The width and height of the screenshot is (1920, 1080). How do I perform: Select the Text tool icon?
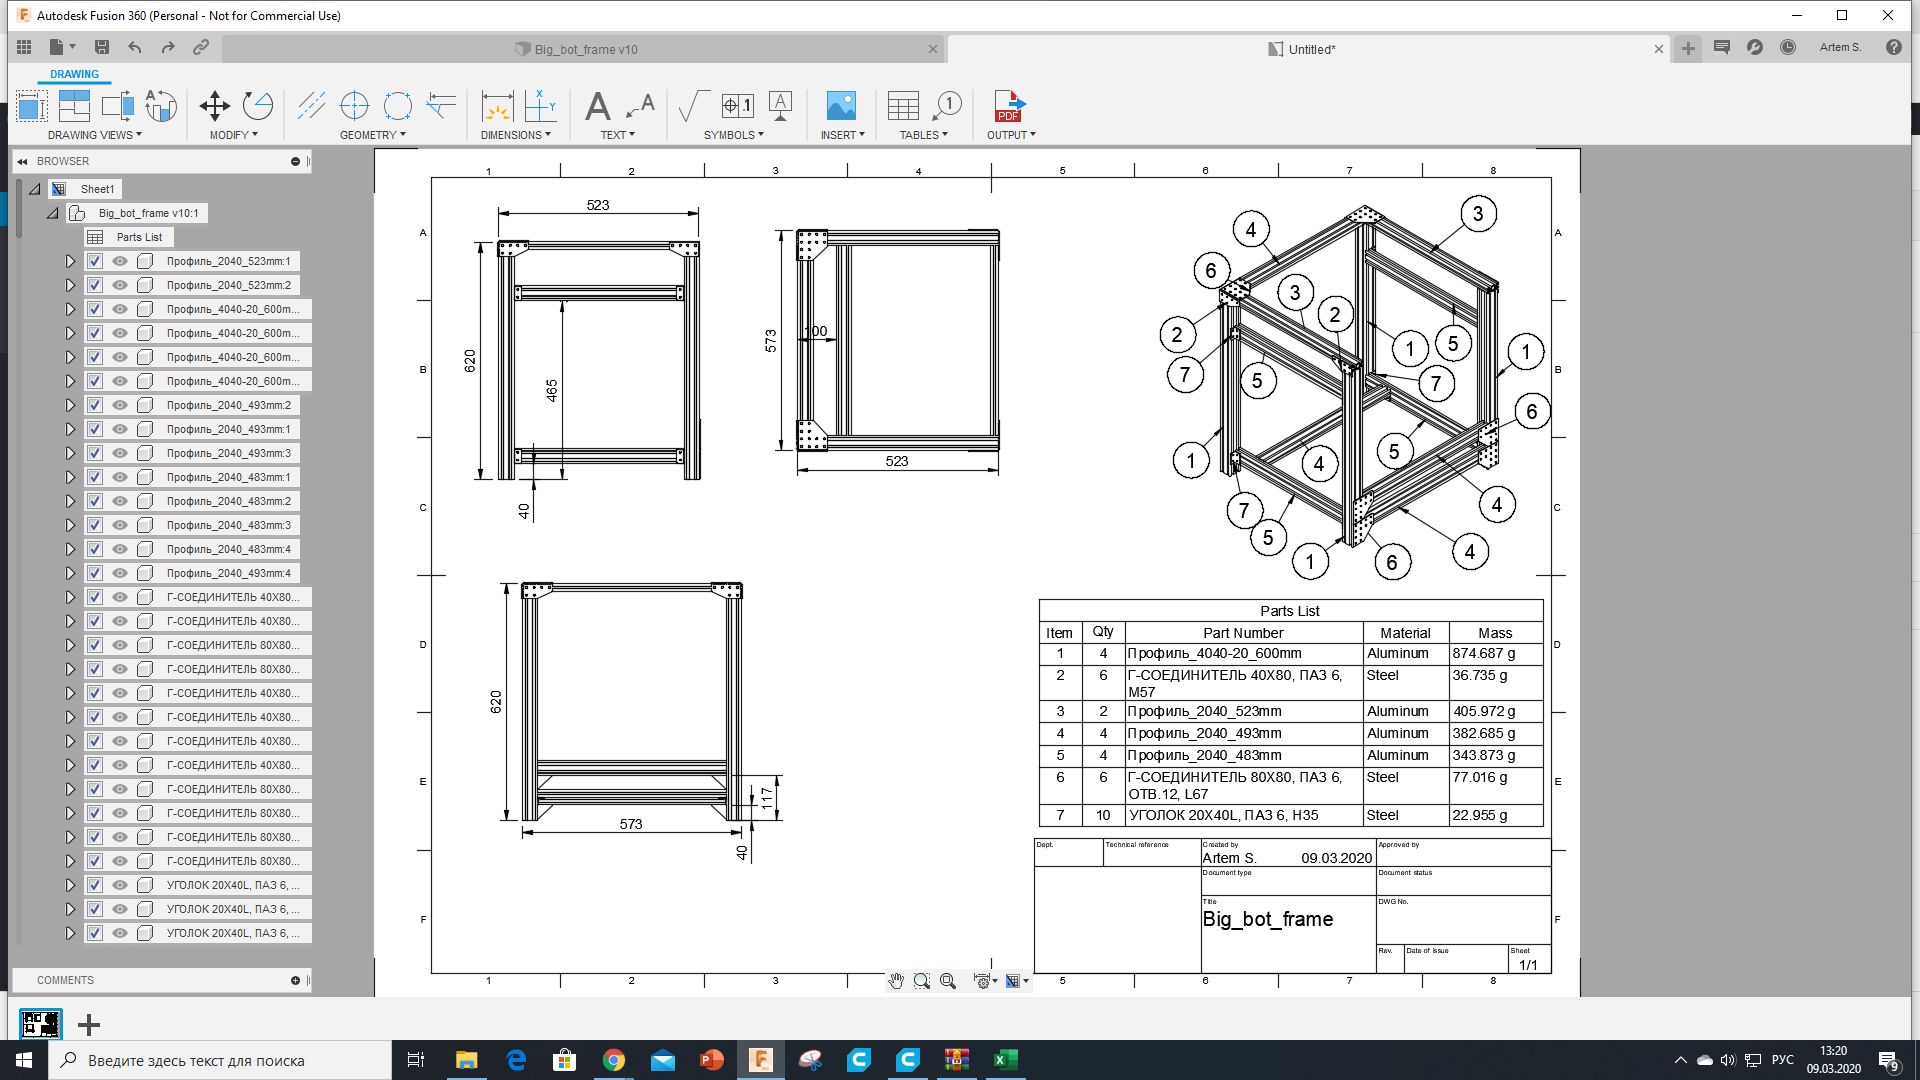597,106
